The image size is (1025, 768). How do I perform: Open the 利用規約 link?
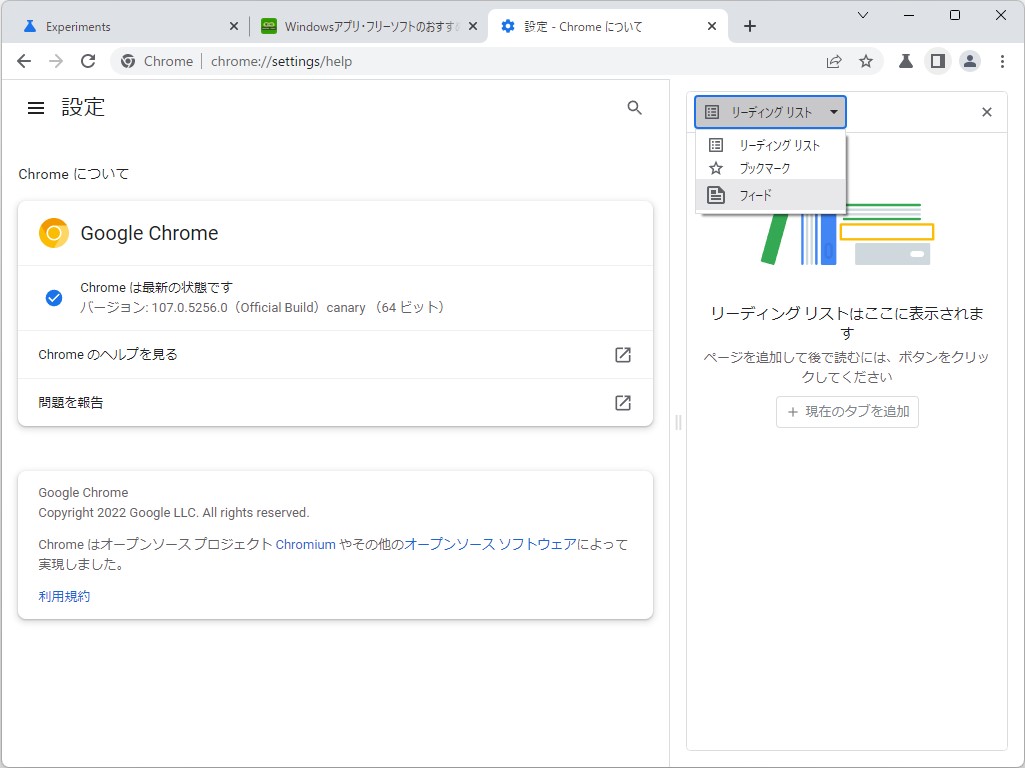click(x=63, y=596)
